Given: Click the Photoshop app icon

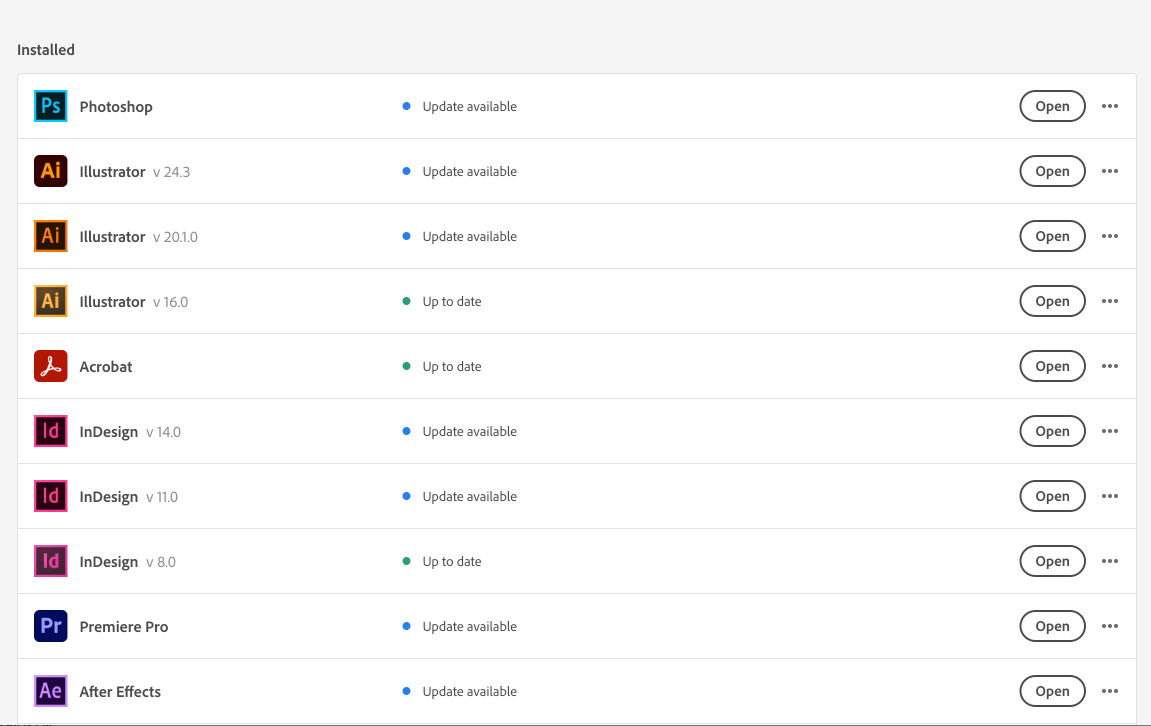Looking at the screenshot, I should click(50, 106).
